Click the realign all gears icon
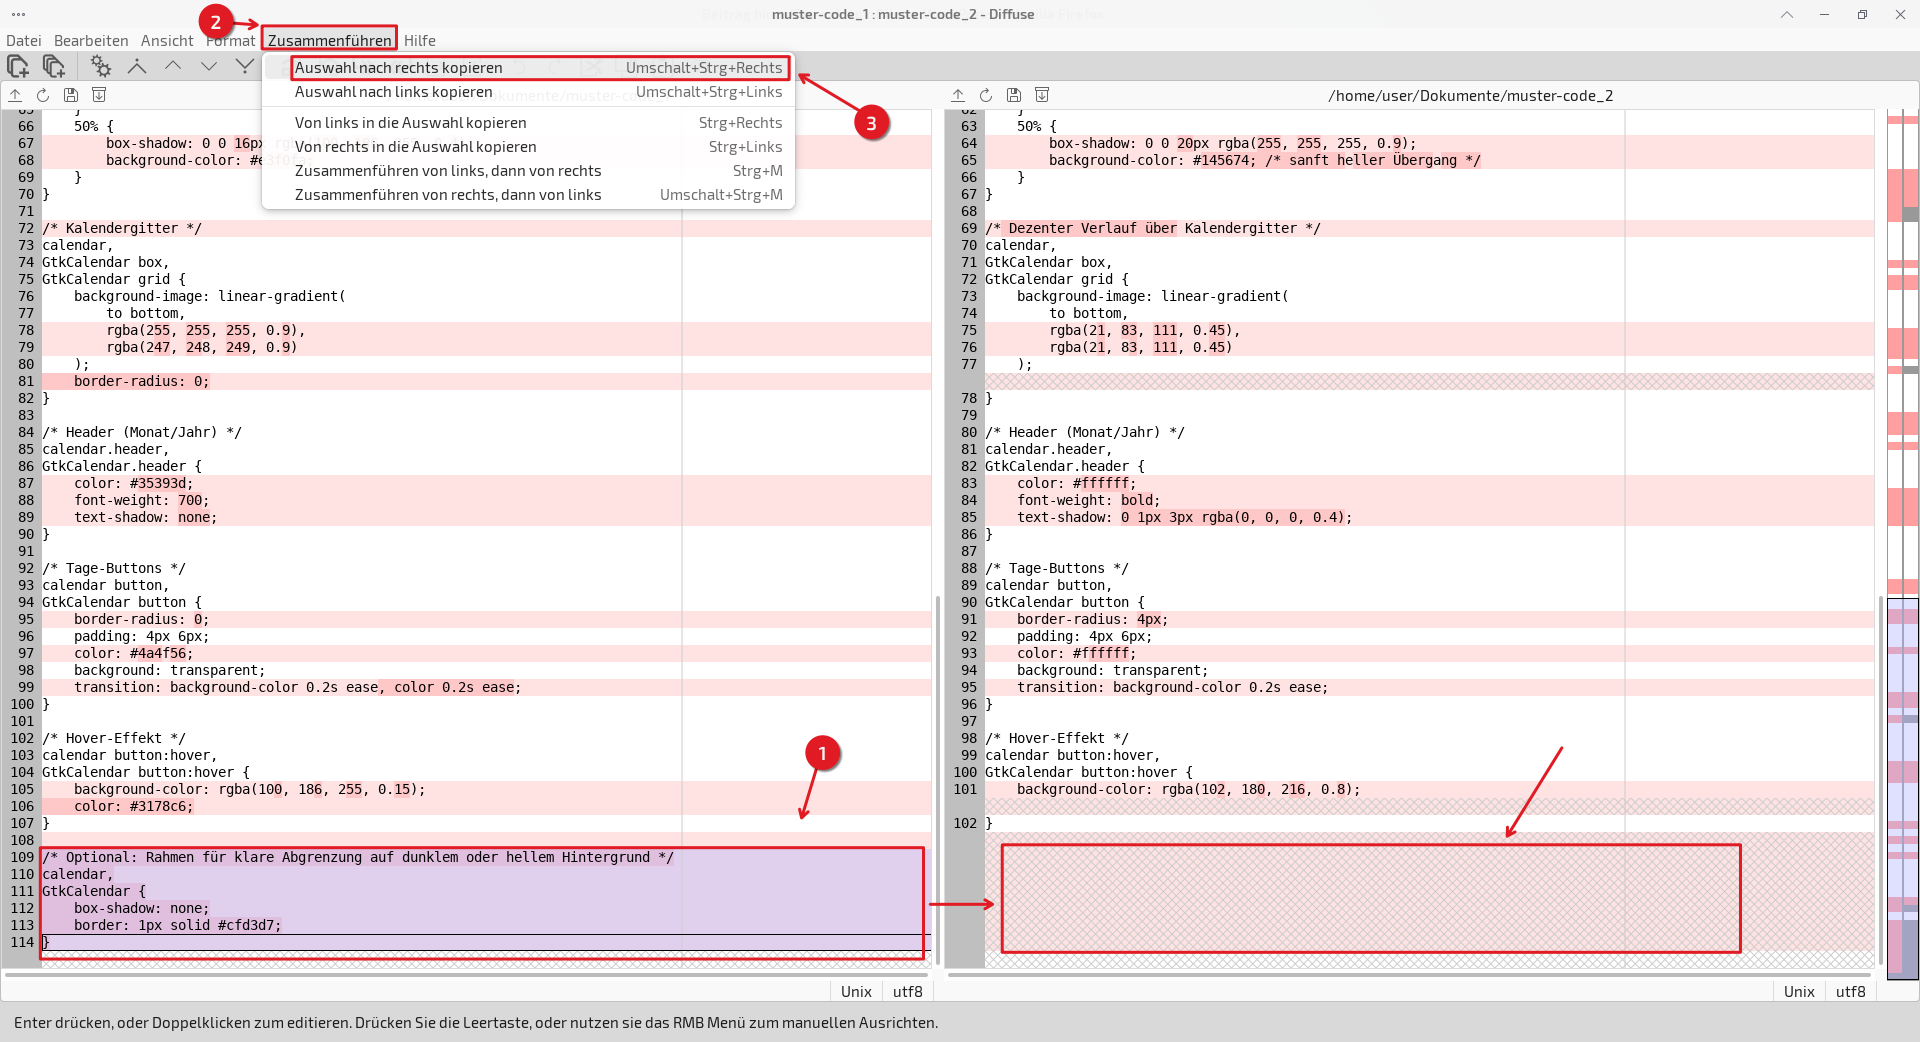This screenshot has height=1042, width=1920. pos(100,66)
